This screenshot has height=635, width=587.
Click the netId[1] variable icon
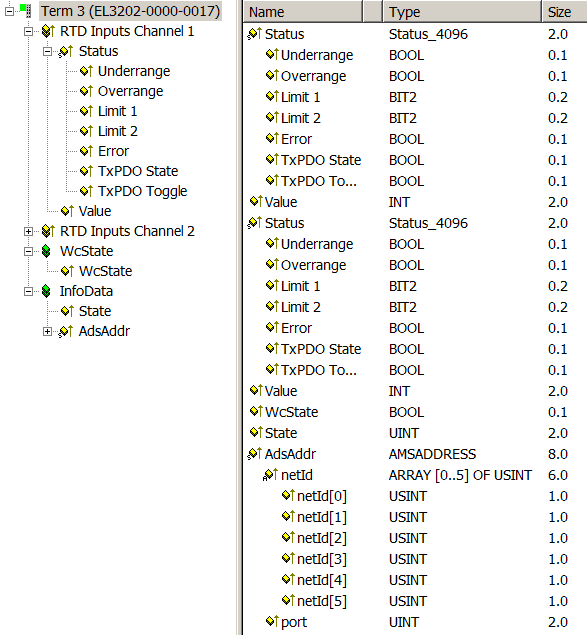[x=288, y=516]
